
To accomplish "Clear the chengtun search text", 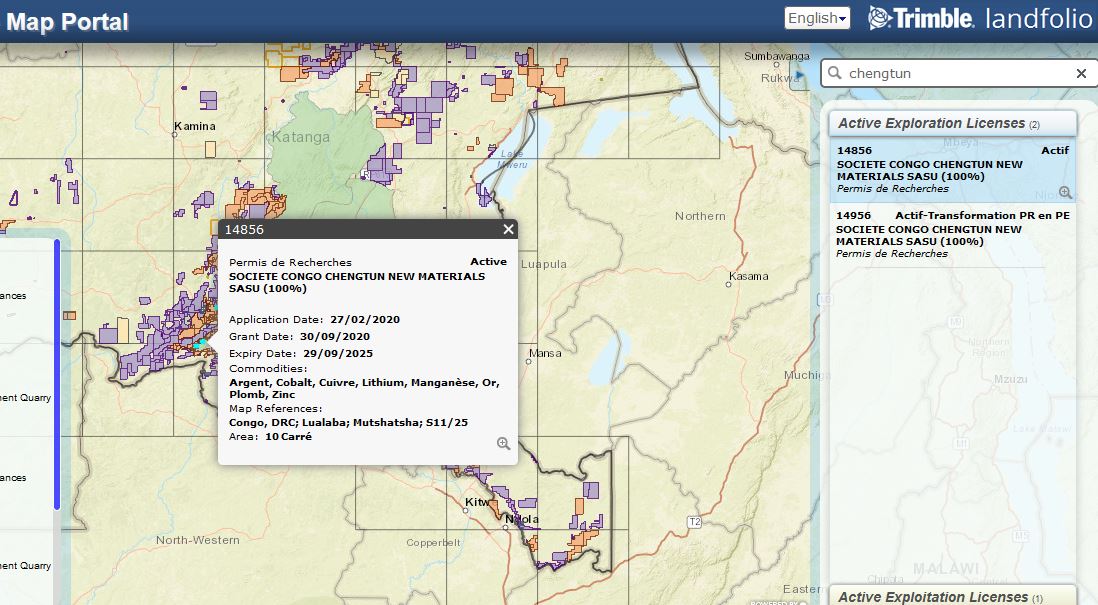I will 1081,74.
